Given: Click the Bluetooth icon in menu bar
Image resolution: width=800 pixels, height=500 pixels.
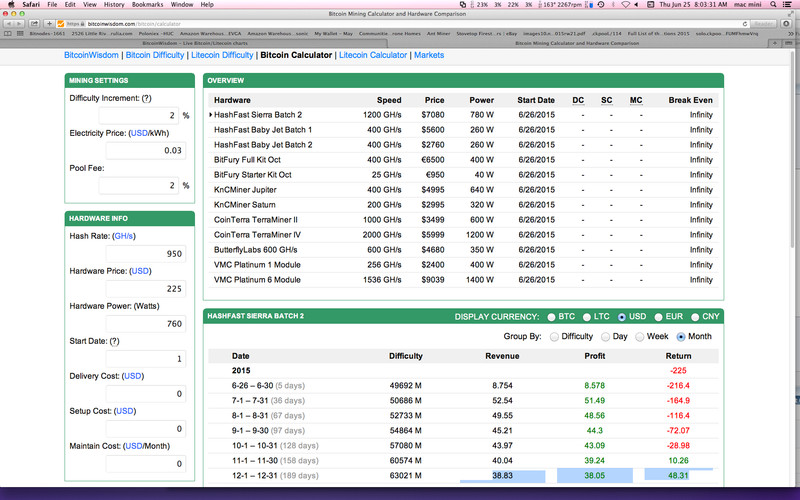Looking at the screenshot, I should [614, 4].
